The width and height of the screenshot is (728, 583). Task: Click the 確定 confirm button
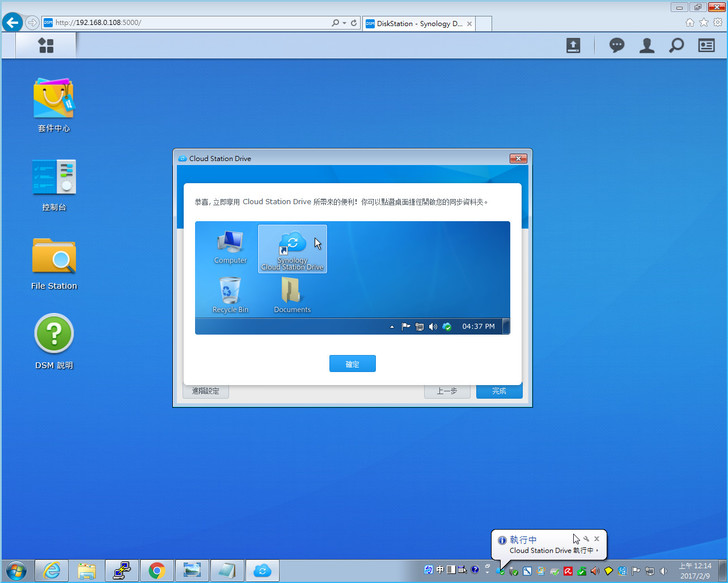(352, 364)
